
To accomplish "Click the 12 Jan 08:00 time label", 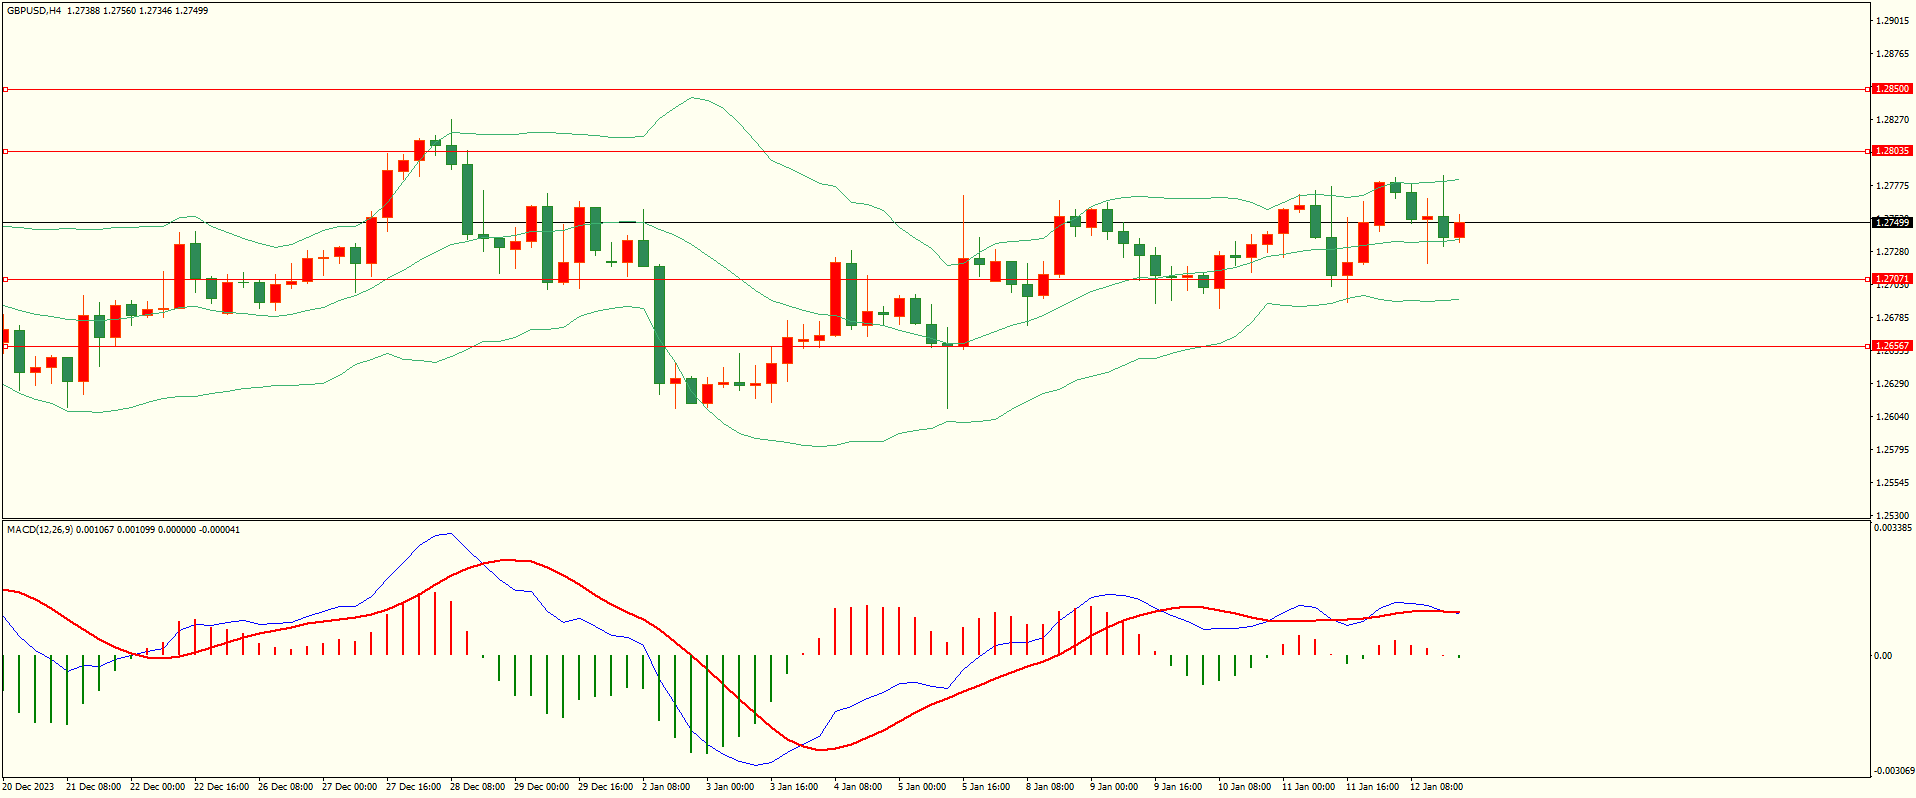I will click(x=1436, y=787).
